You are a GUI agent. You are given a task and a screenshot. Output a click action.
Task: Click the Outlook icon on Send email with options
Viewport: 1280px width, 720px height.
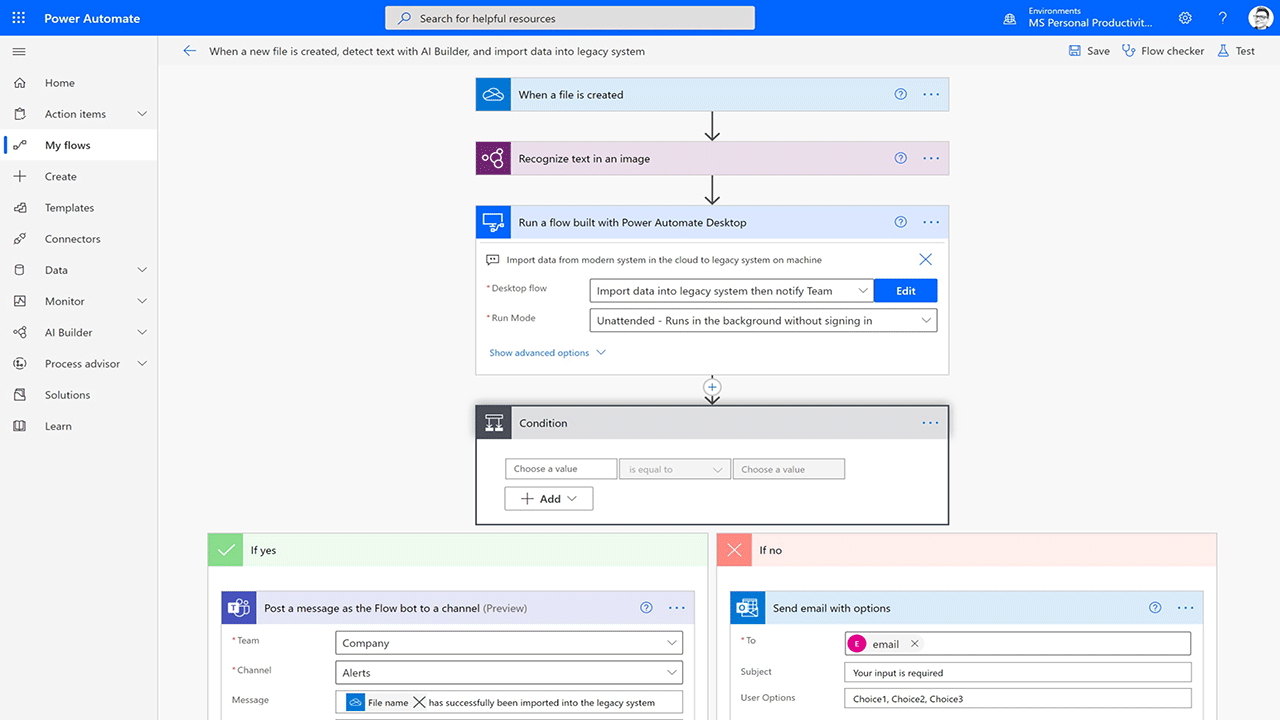(747, 607)
